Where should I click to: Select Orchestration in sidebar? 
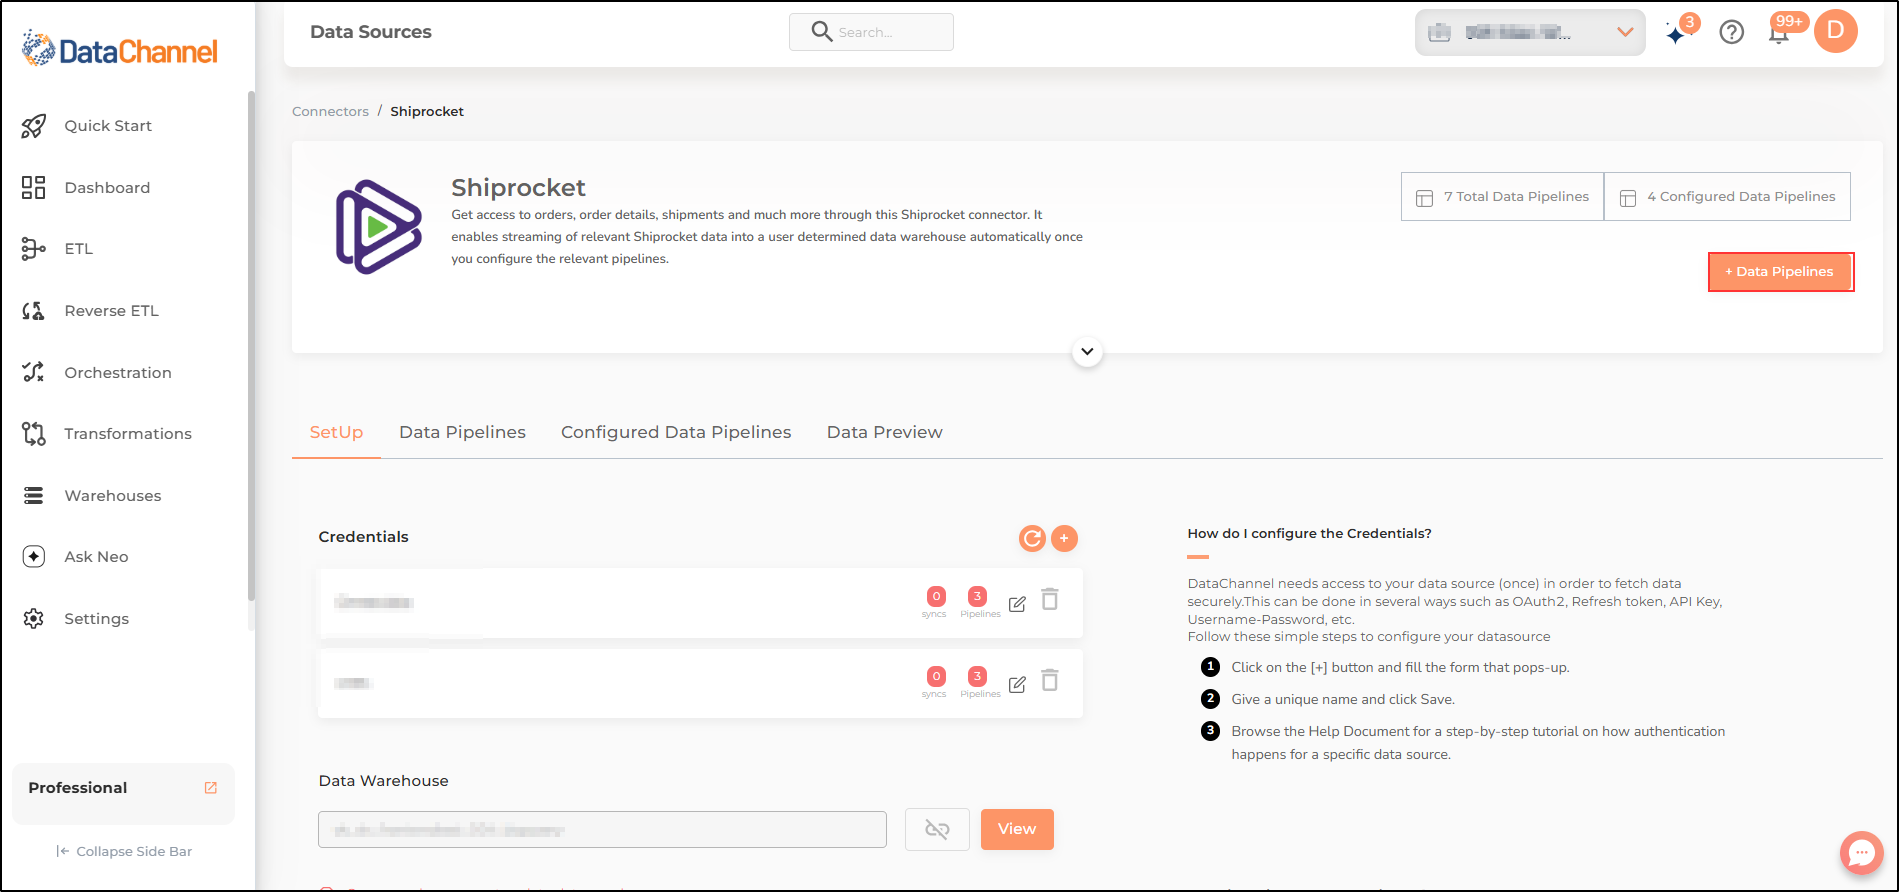coord(118,373)
